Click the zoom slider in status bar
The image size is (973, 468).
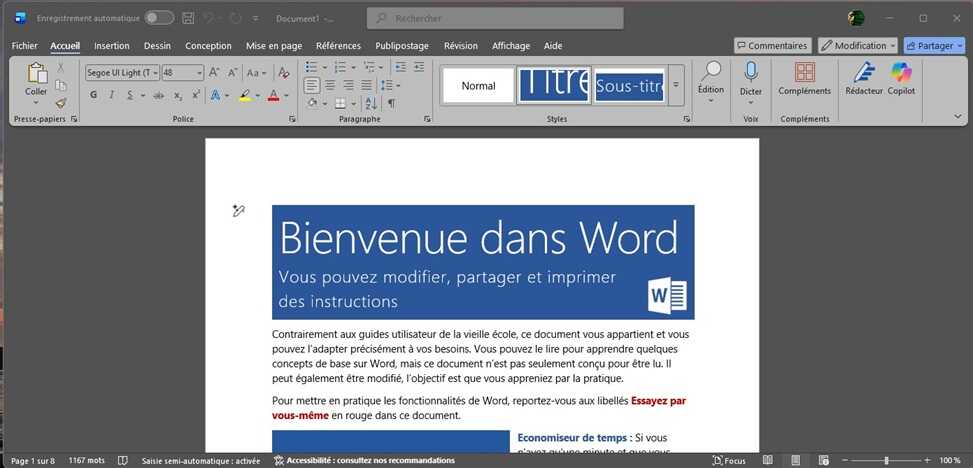tap(886, 461)
